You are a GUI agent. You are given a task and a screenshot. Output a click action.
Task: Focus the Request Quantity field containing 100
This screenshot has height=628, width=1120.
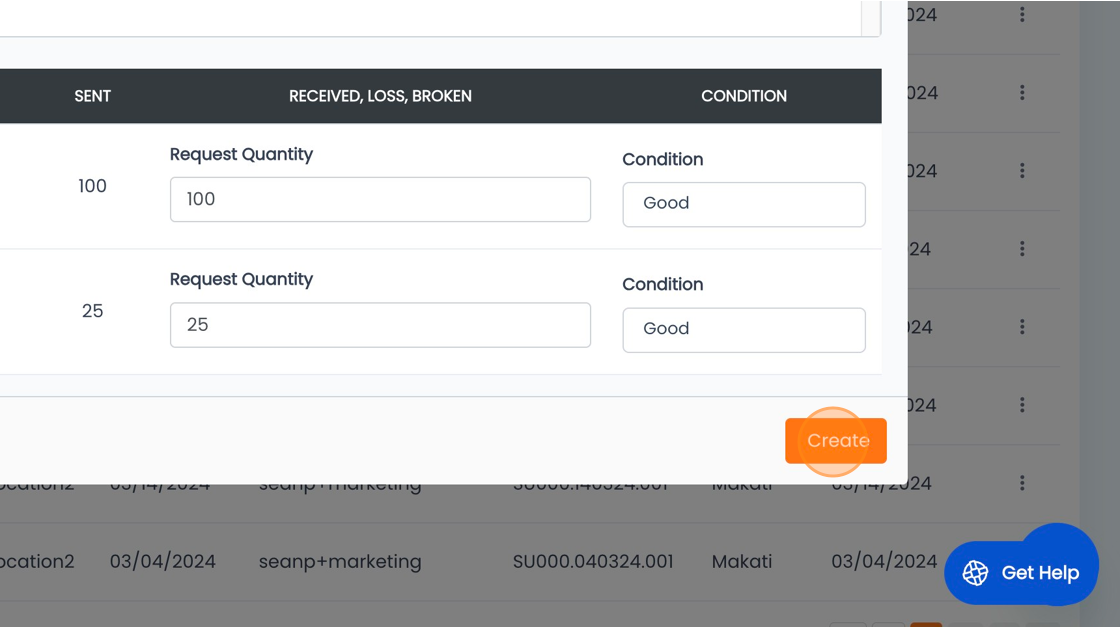pos(380,200)
